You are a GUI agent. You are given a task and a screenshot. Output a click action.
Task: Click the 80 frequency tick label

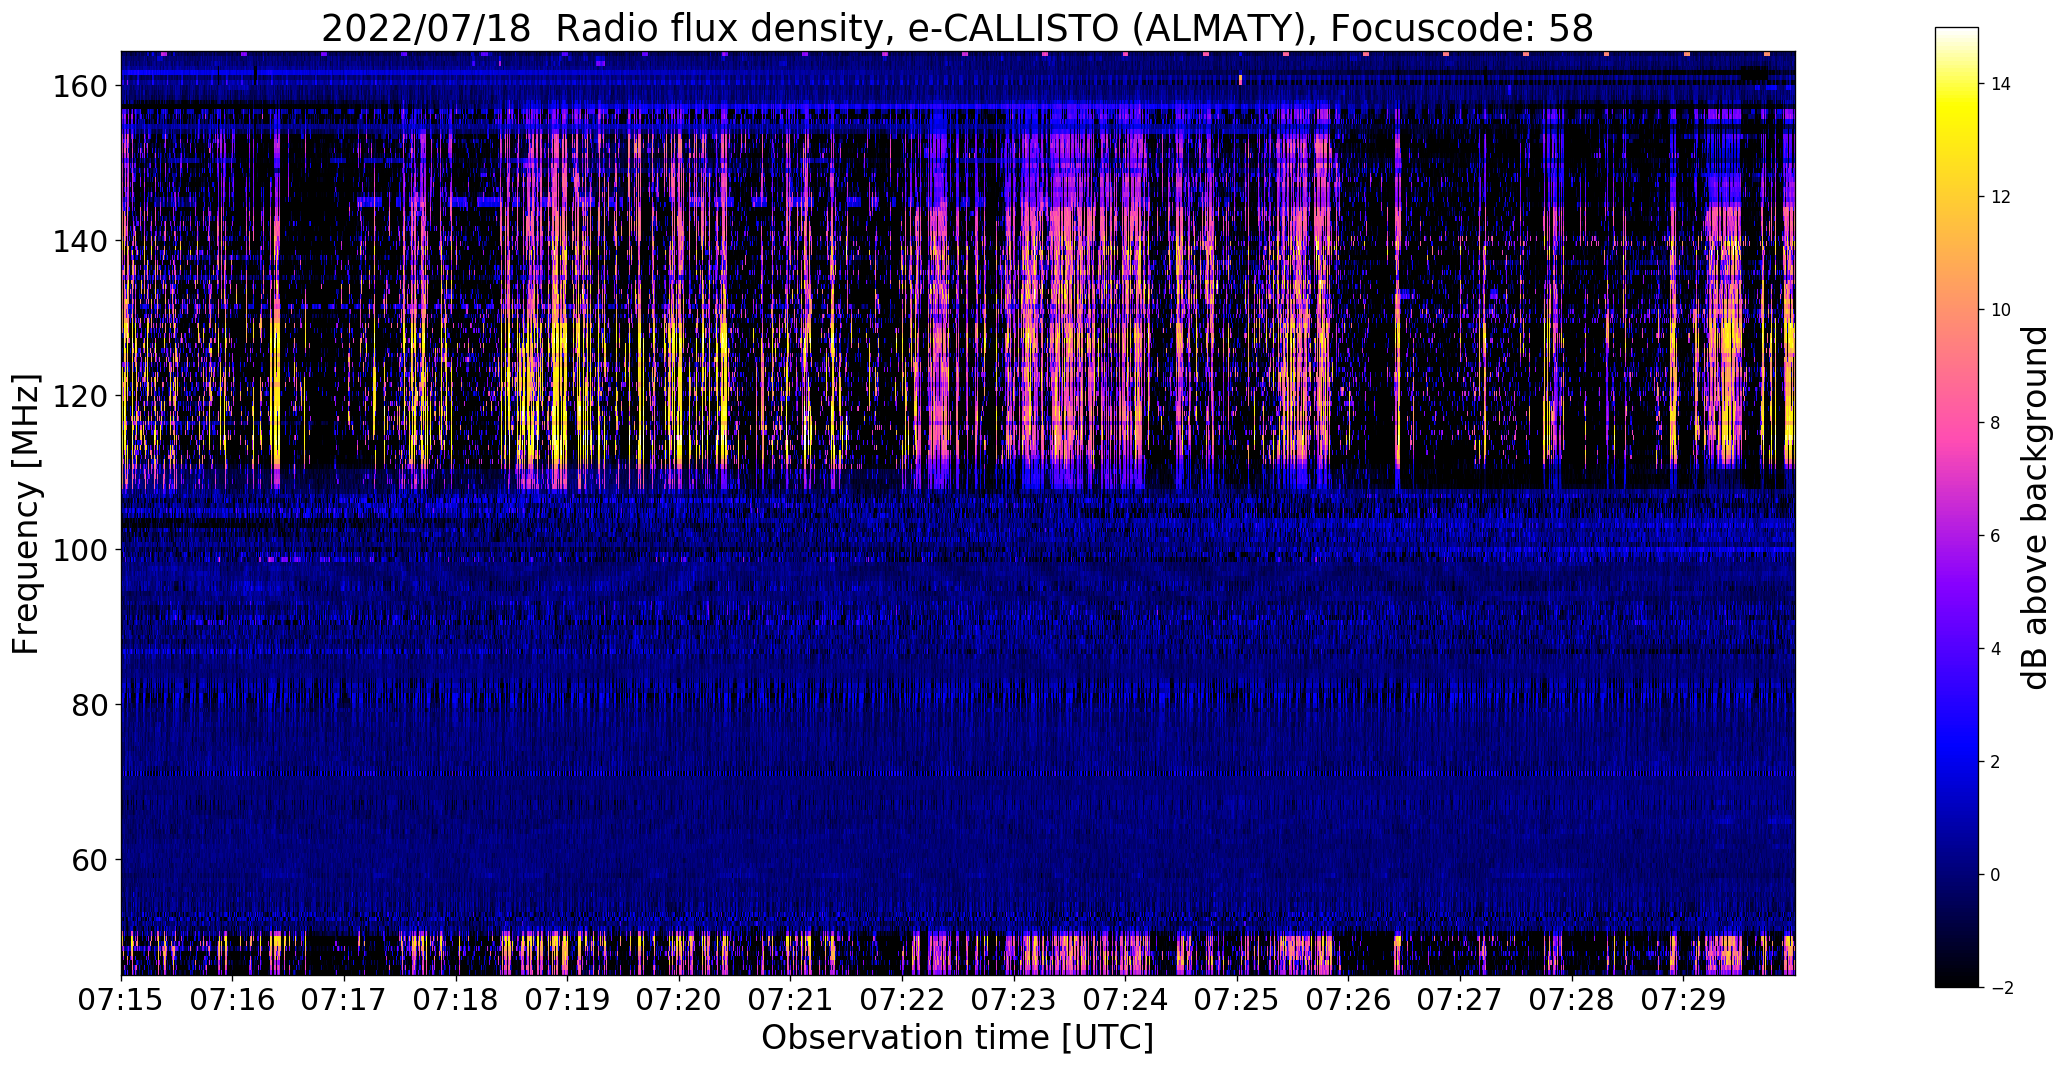pyautogui.click(x=89, y=705)
